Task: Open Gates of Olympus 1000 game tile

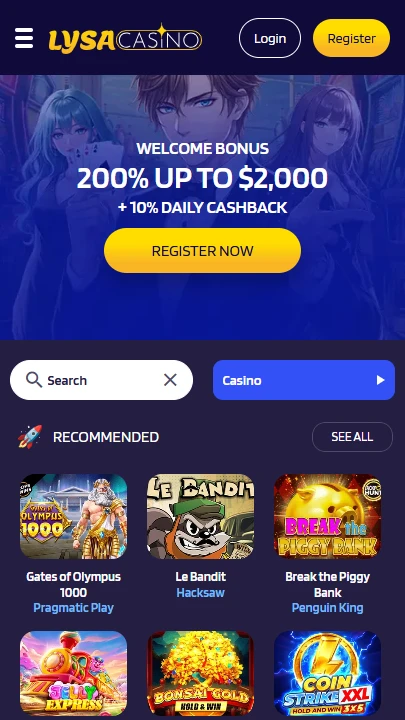Action: 73,516
